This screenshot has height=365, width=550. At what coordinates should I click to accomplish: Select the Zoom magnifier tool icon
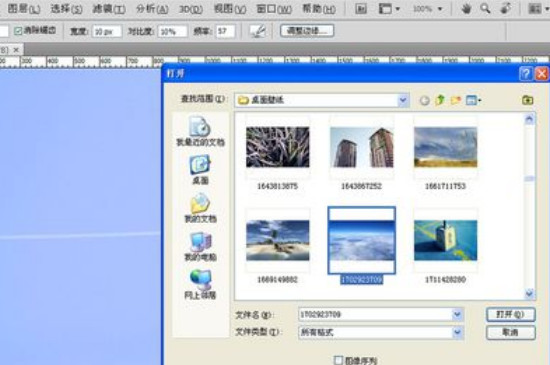tap(485, 8)
